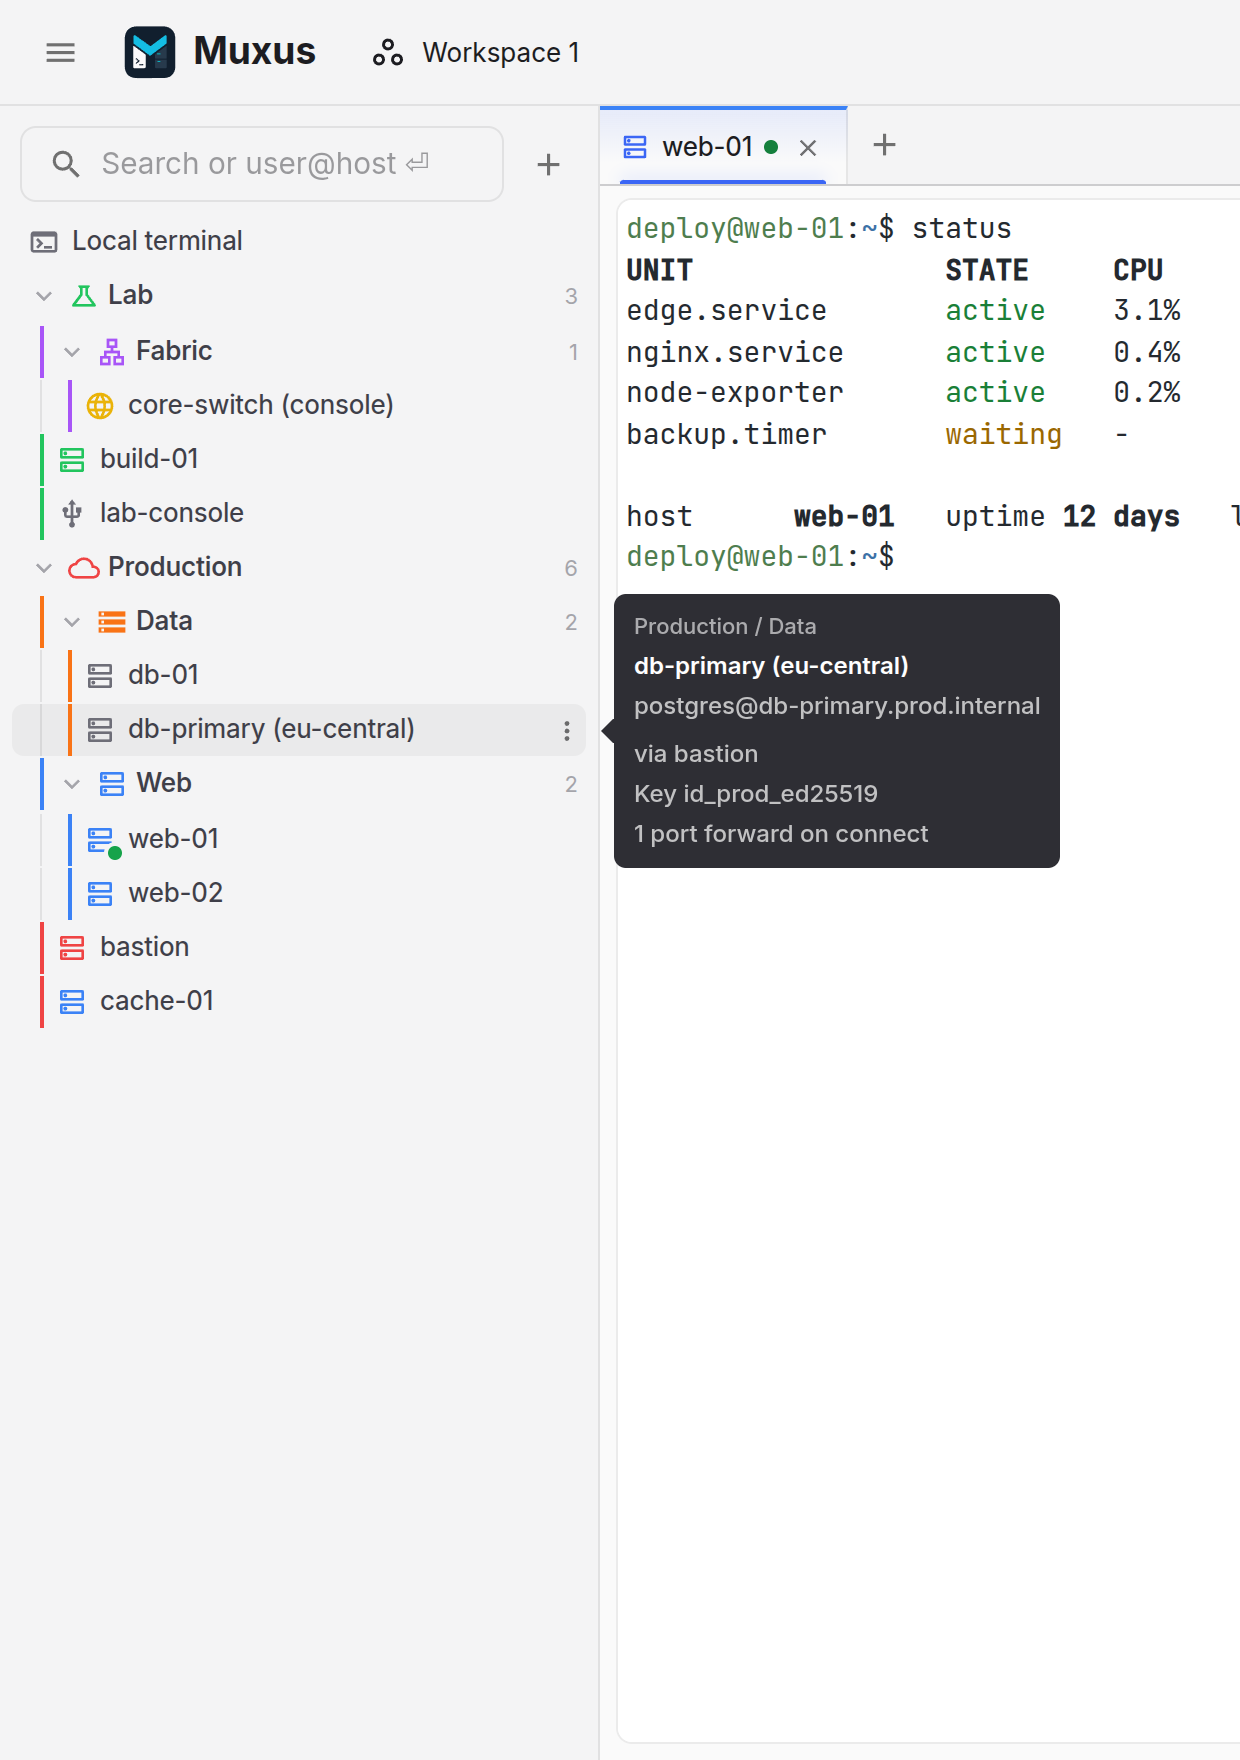This screenshot has width=1240, height=1760.
Task: Open db-primary three-dot options menu
Action: point(567,730)
